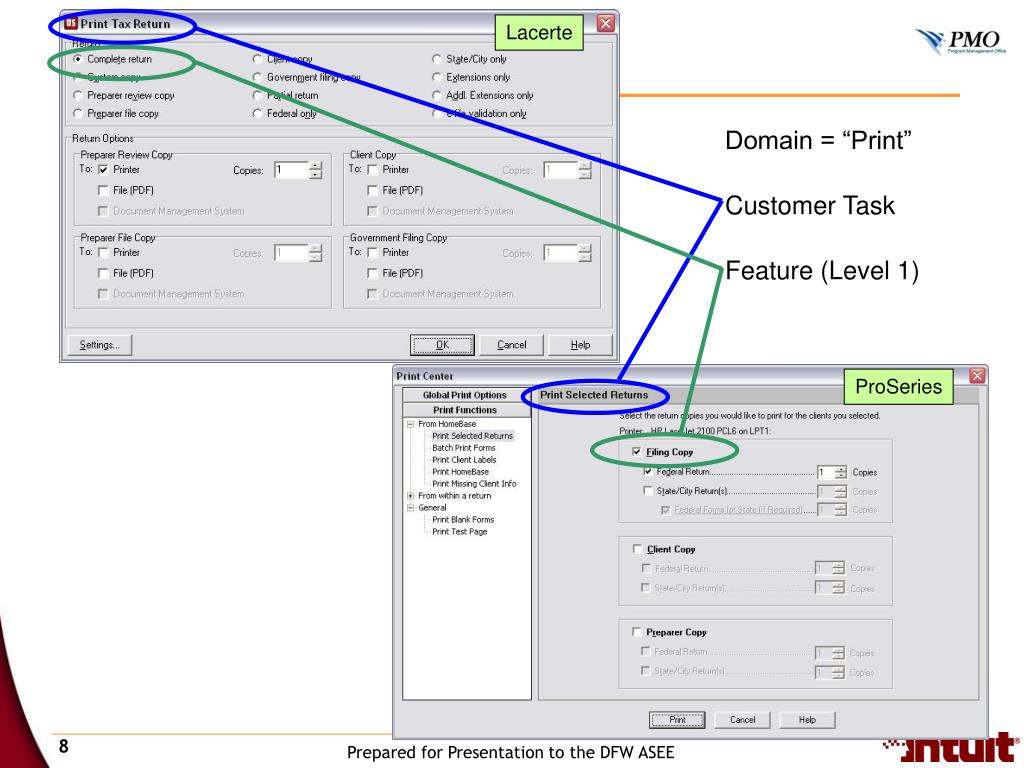
Task: Uncheck Federal Return under Filing Copy
Action: 648,472
